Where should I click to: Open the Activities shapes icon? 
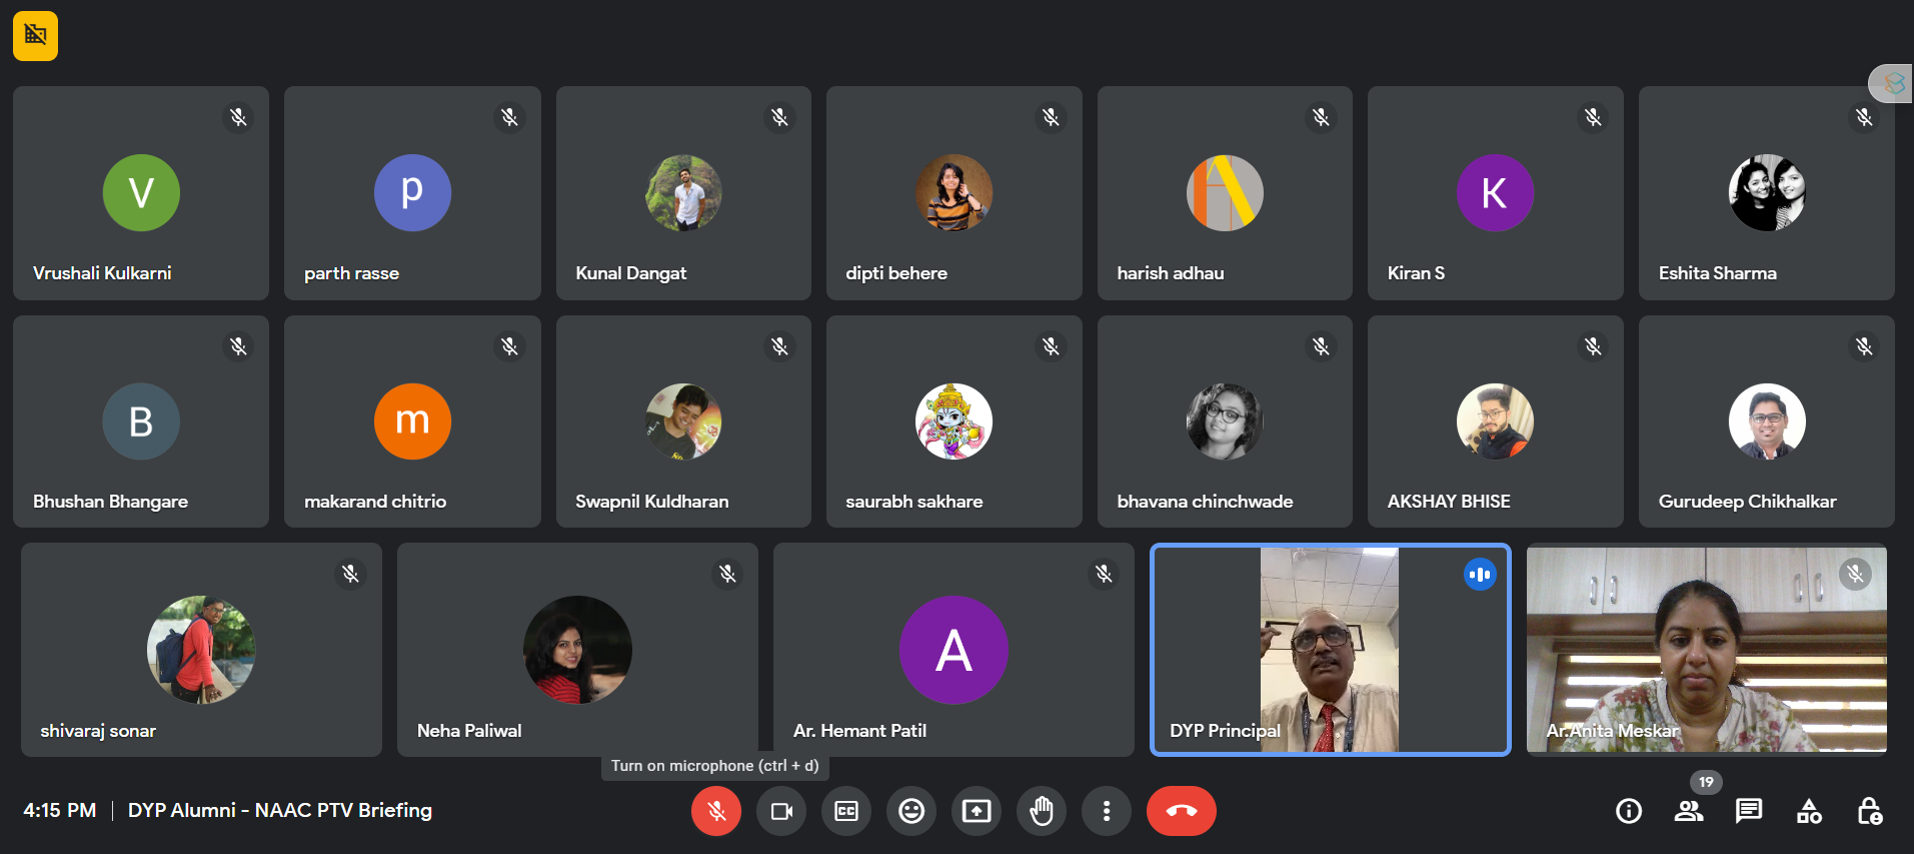click(1809, 811)
